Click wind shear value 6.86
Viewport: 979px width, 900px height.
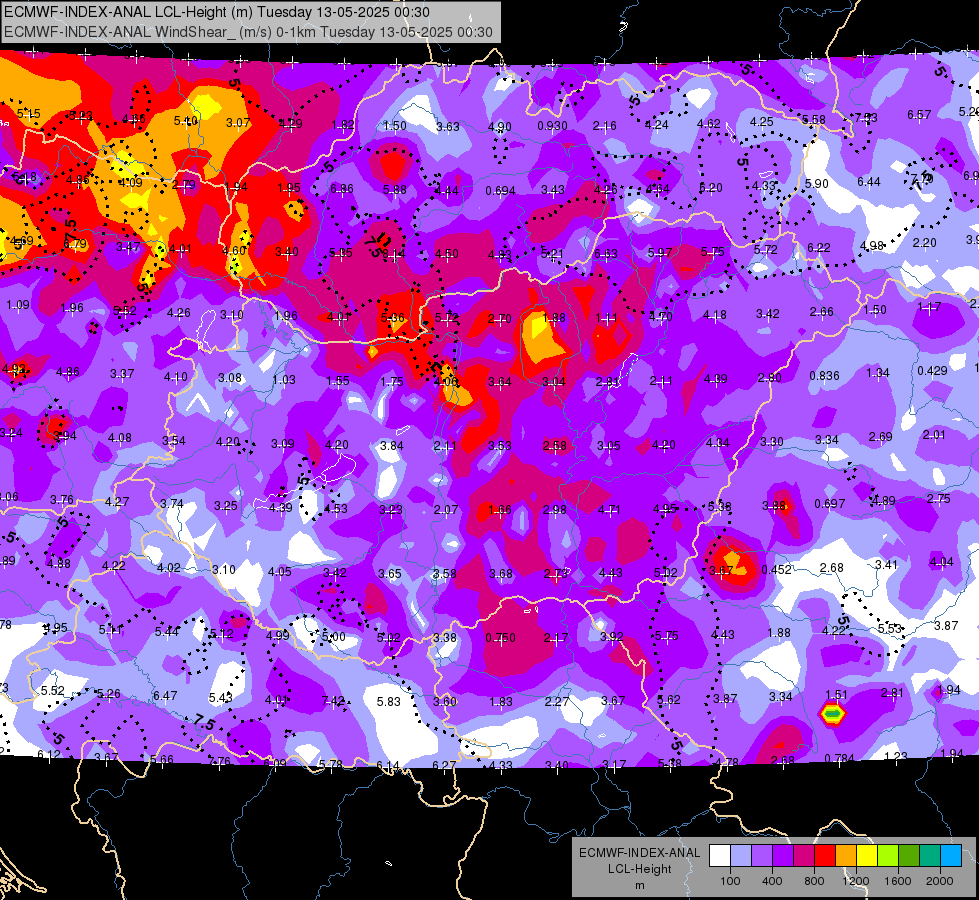342,188
